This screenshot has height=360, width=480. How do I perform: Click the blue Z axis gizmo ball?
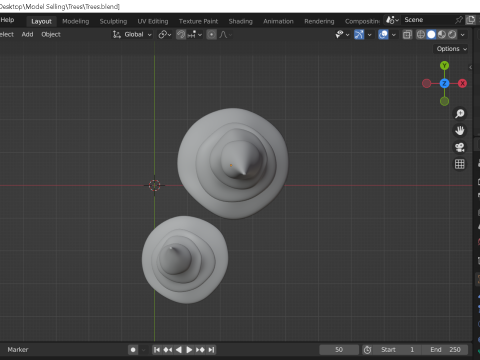click(444, 83)
